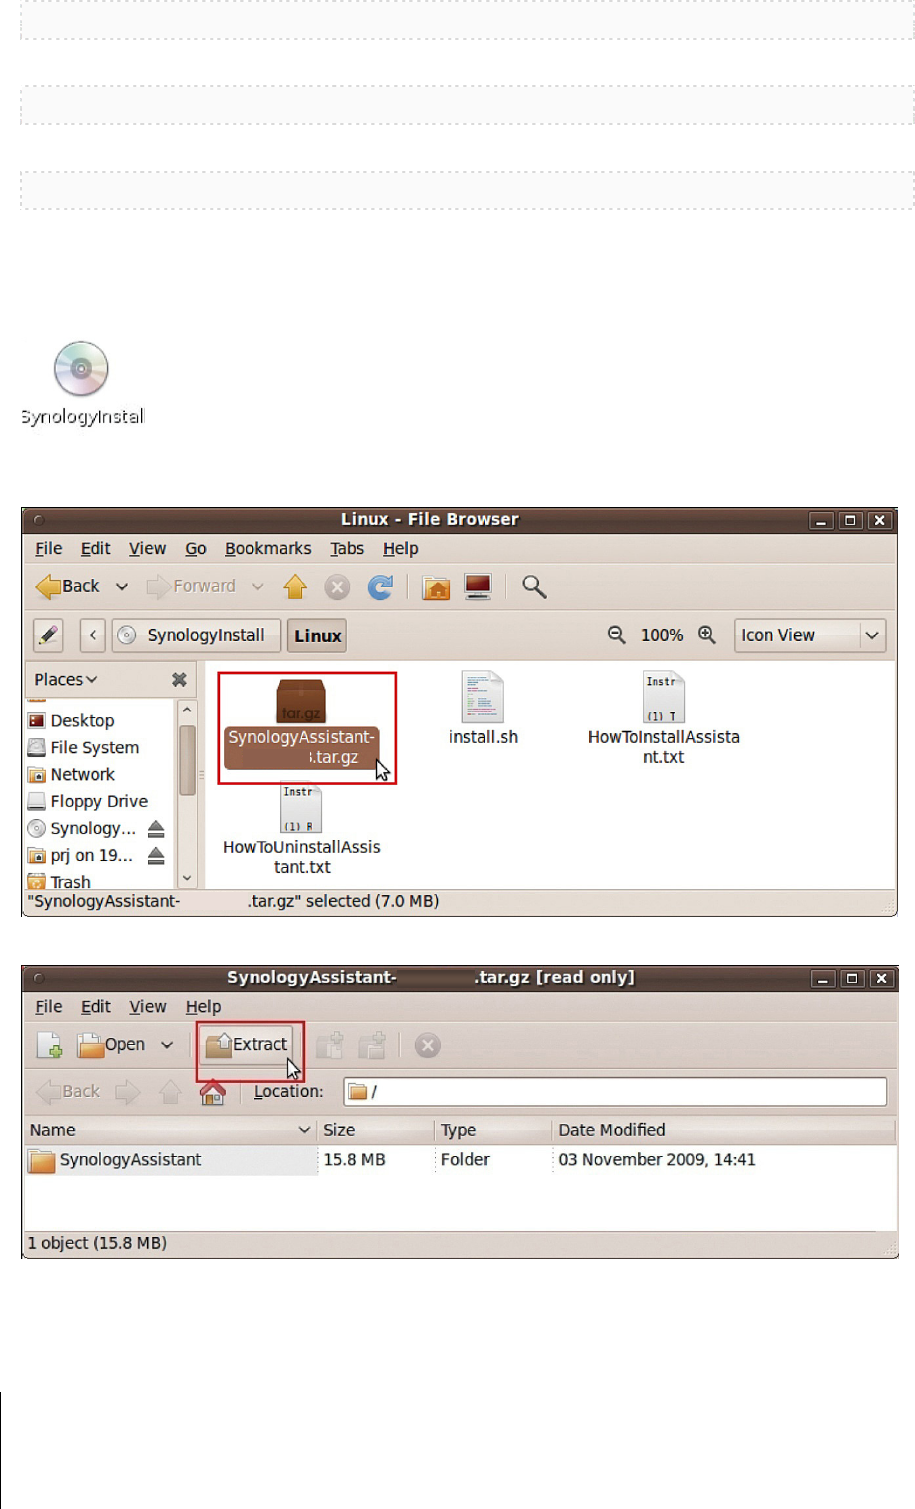Viewport: 915px width, 1509px height.
Task: Open the Places sidebar dropdown
Action: pyautogui.click(x=66, y=679)
